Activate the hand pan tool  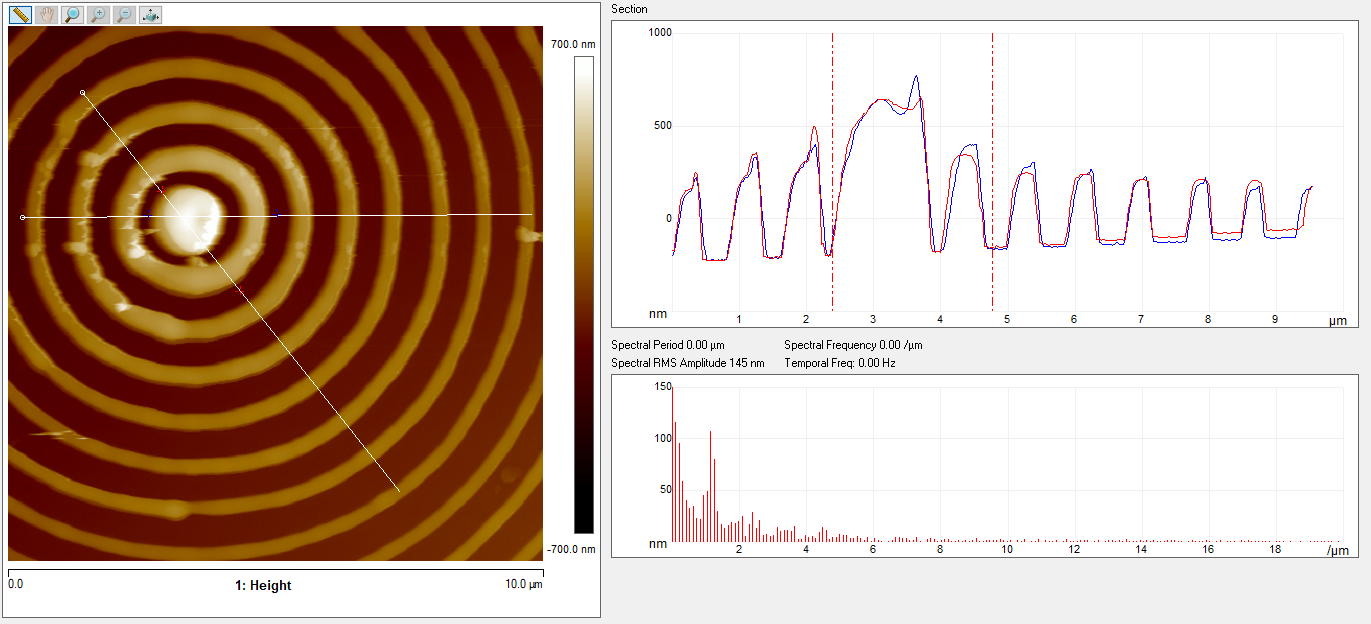pos(46,15)
